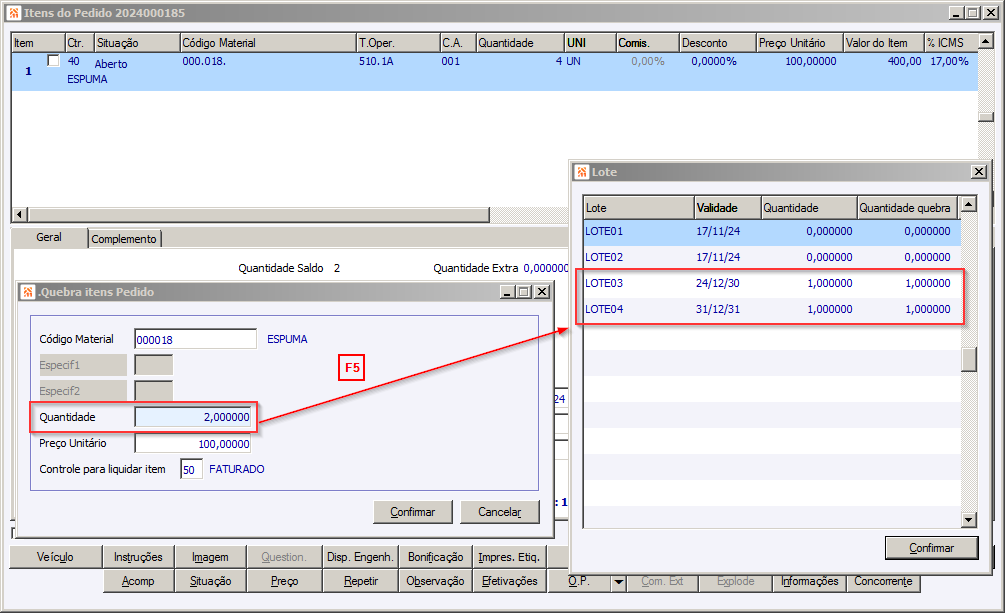1005x613 pixels.
Task: Click the Situação column header
Action: 137,43
